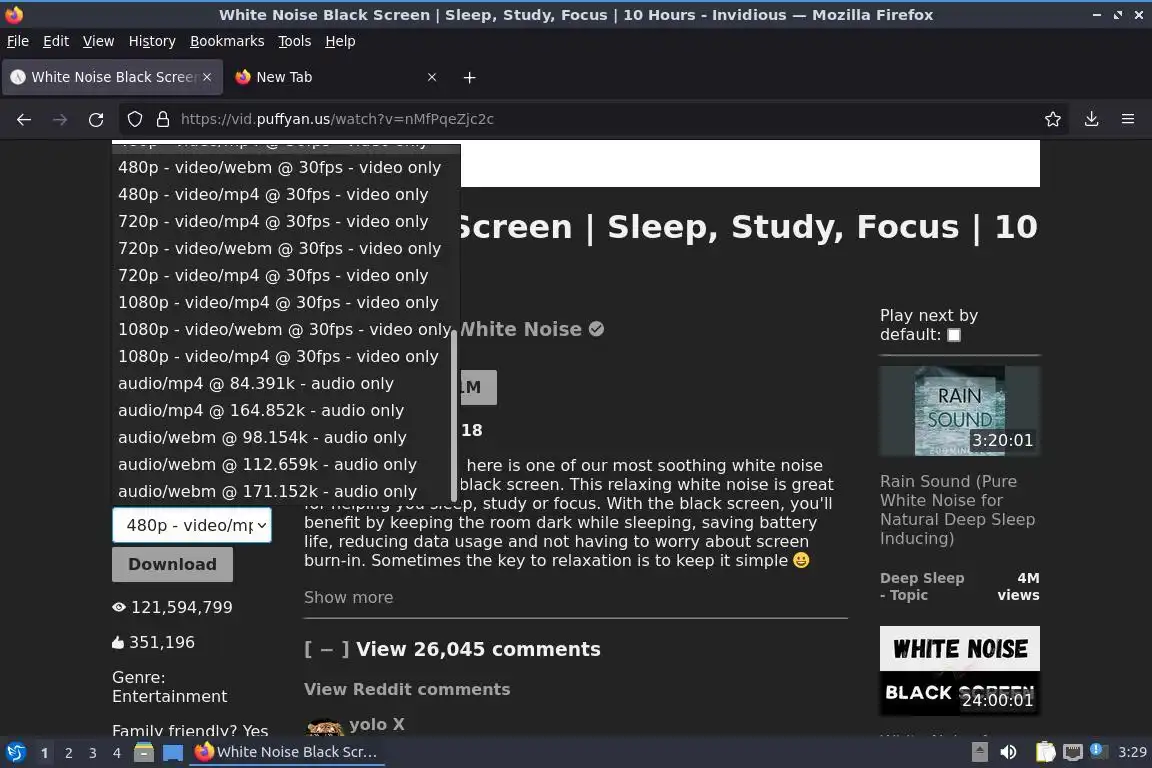Select 720p video/webm 30fps video only
The height and width of the screenshot is (768, 1152).
pyautogui.click(x=279, y=248)
